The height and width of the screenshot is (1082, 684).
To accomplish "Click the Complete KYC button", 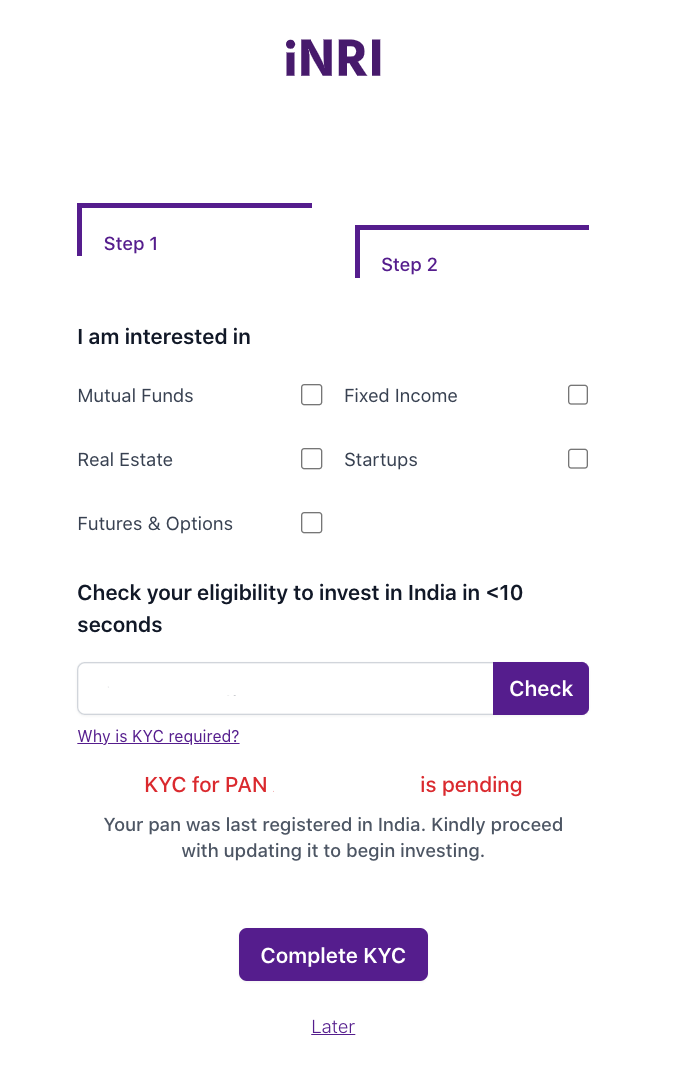I will coord(333,954).
